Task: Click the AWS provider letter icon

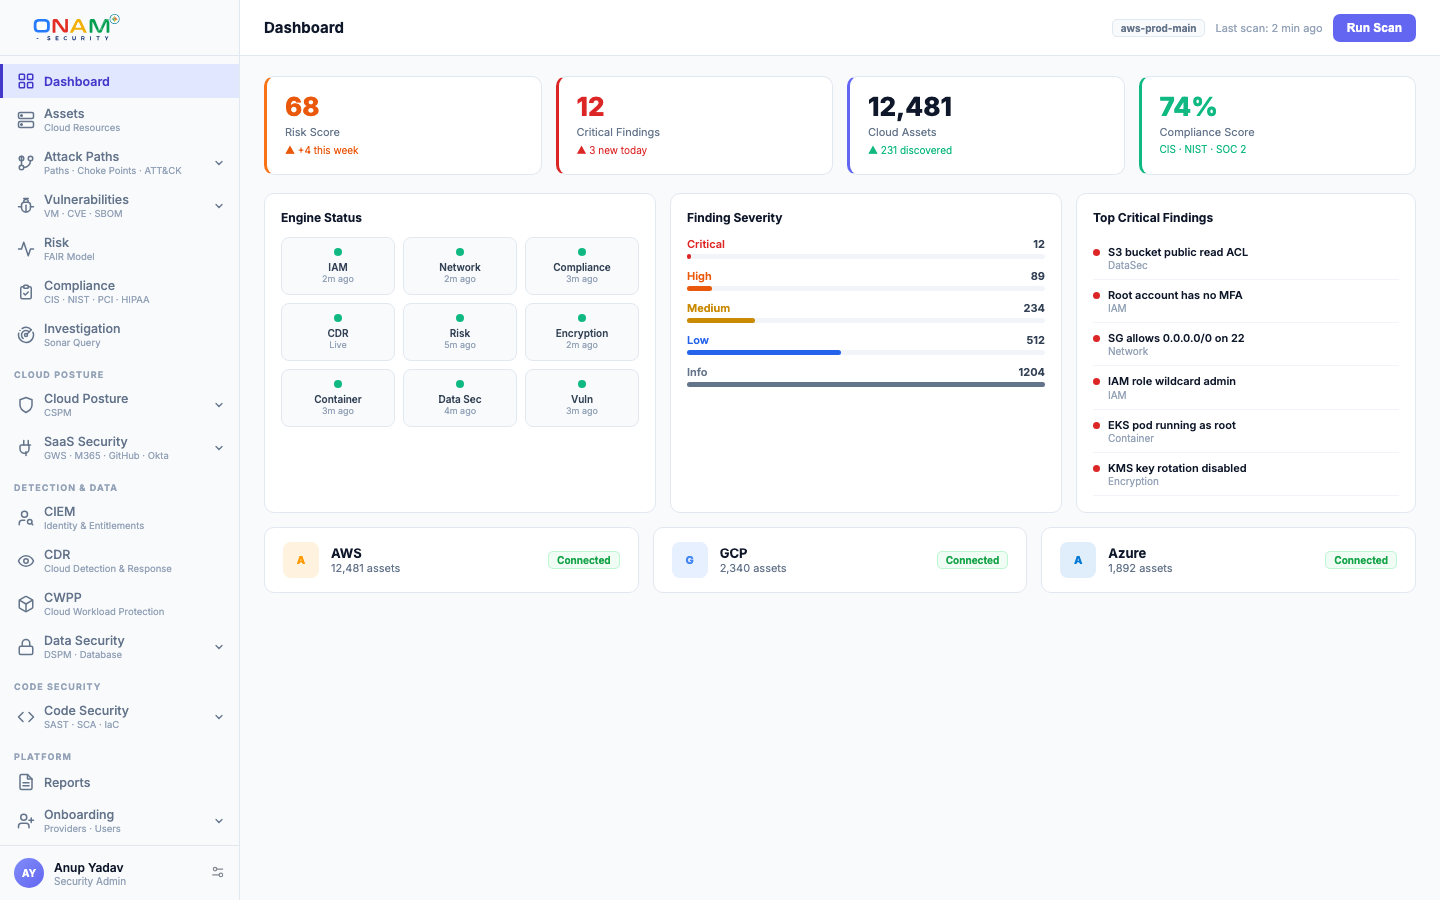Action: click(301, 560)
